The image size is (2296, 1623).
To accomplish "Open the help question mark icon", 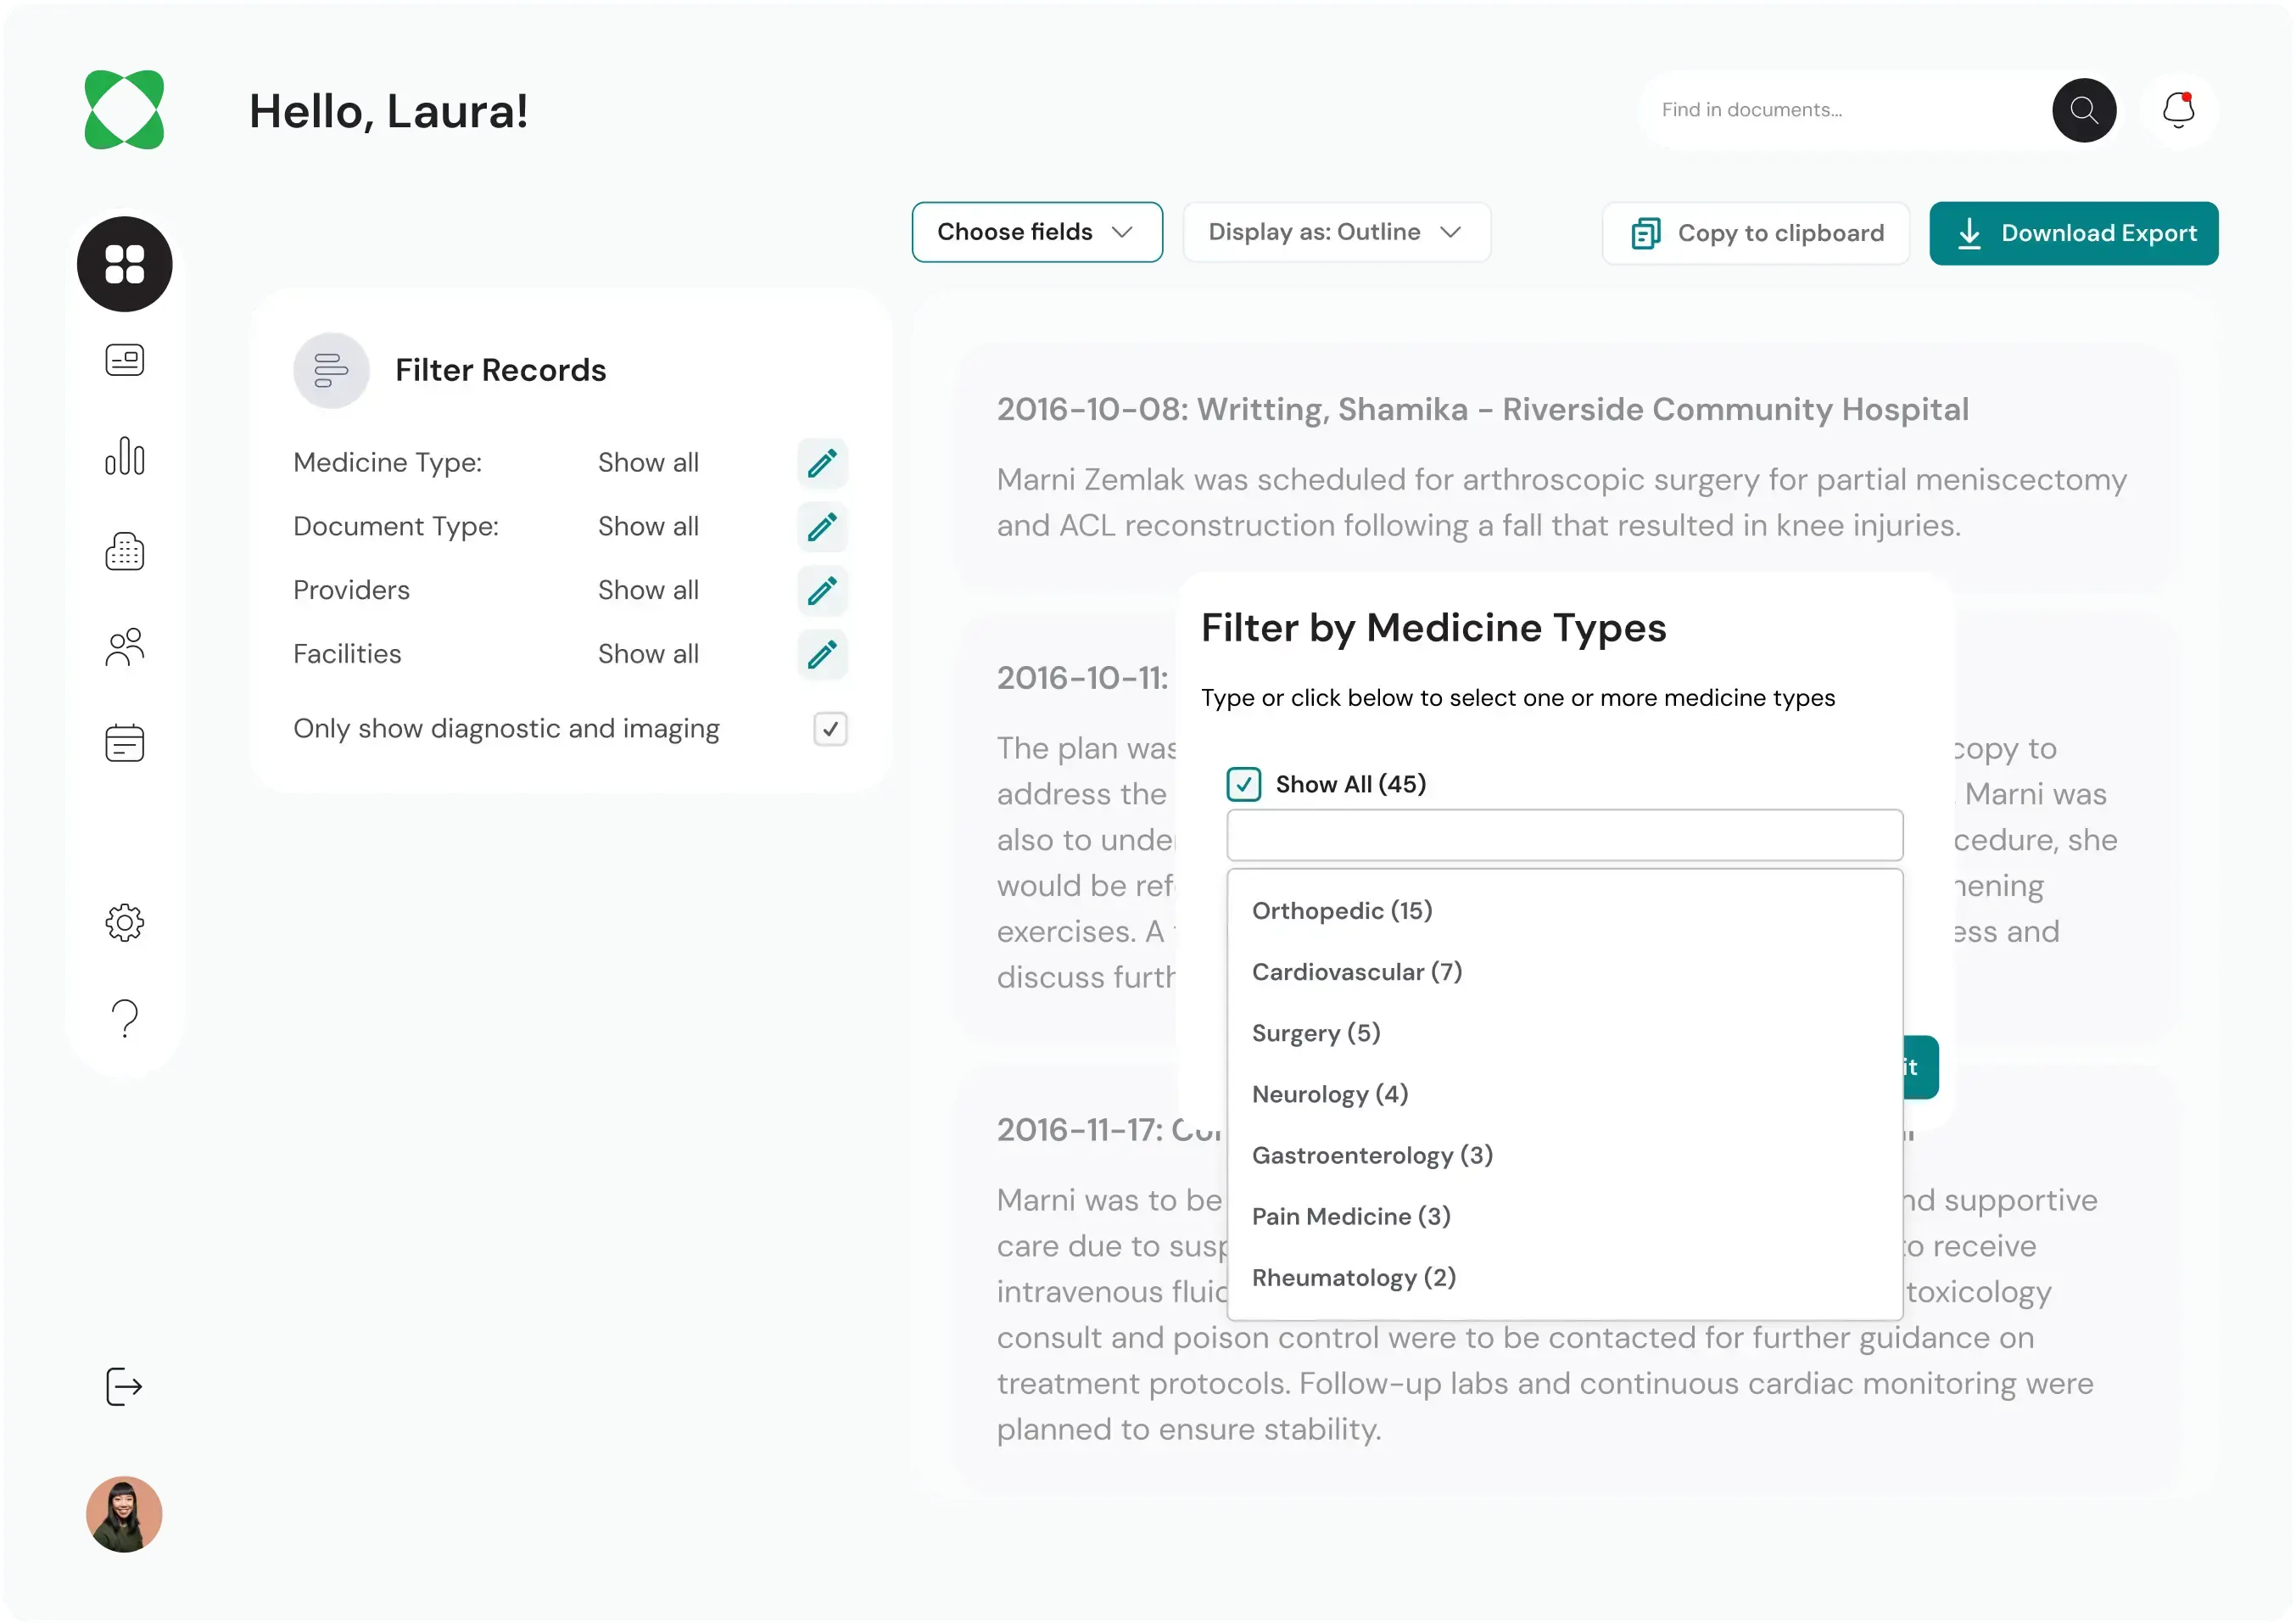I will (124, 1019).
